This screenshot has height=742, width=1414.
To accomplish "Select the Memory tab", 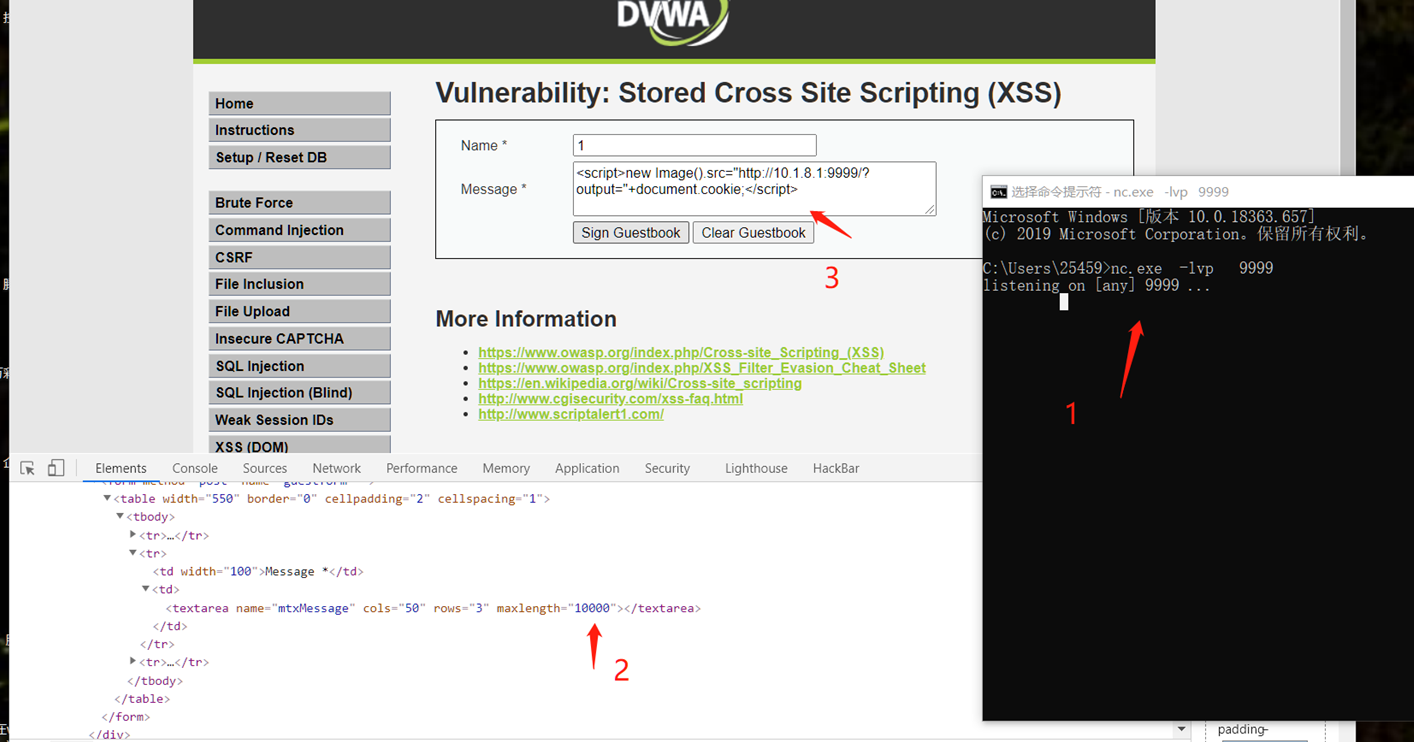I will coord(506,468).
